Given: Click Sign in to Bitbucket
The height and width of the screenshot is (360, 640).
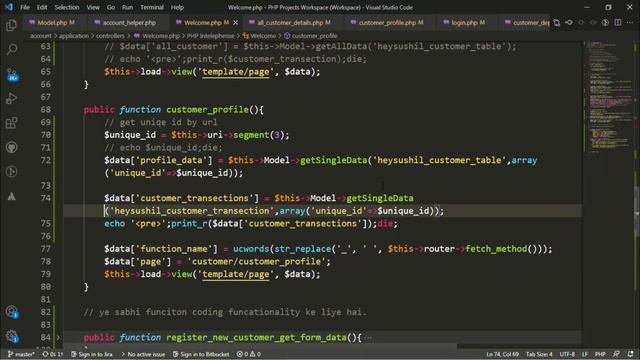Looking at the screenshot, I should (201, 354).
